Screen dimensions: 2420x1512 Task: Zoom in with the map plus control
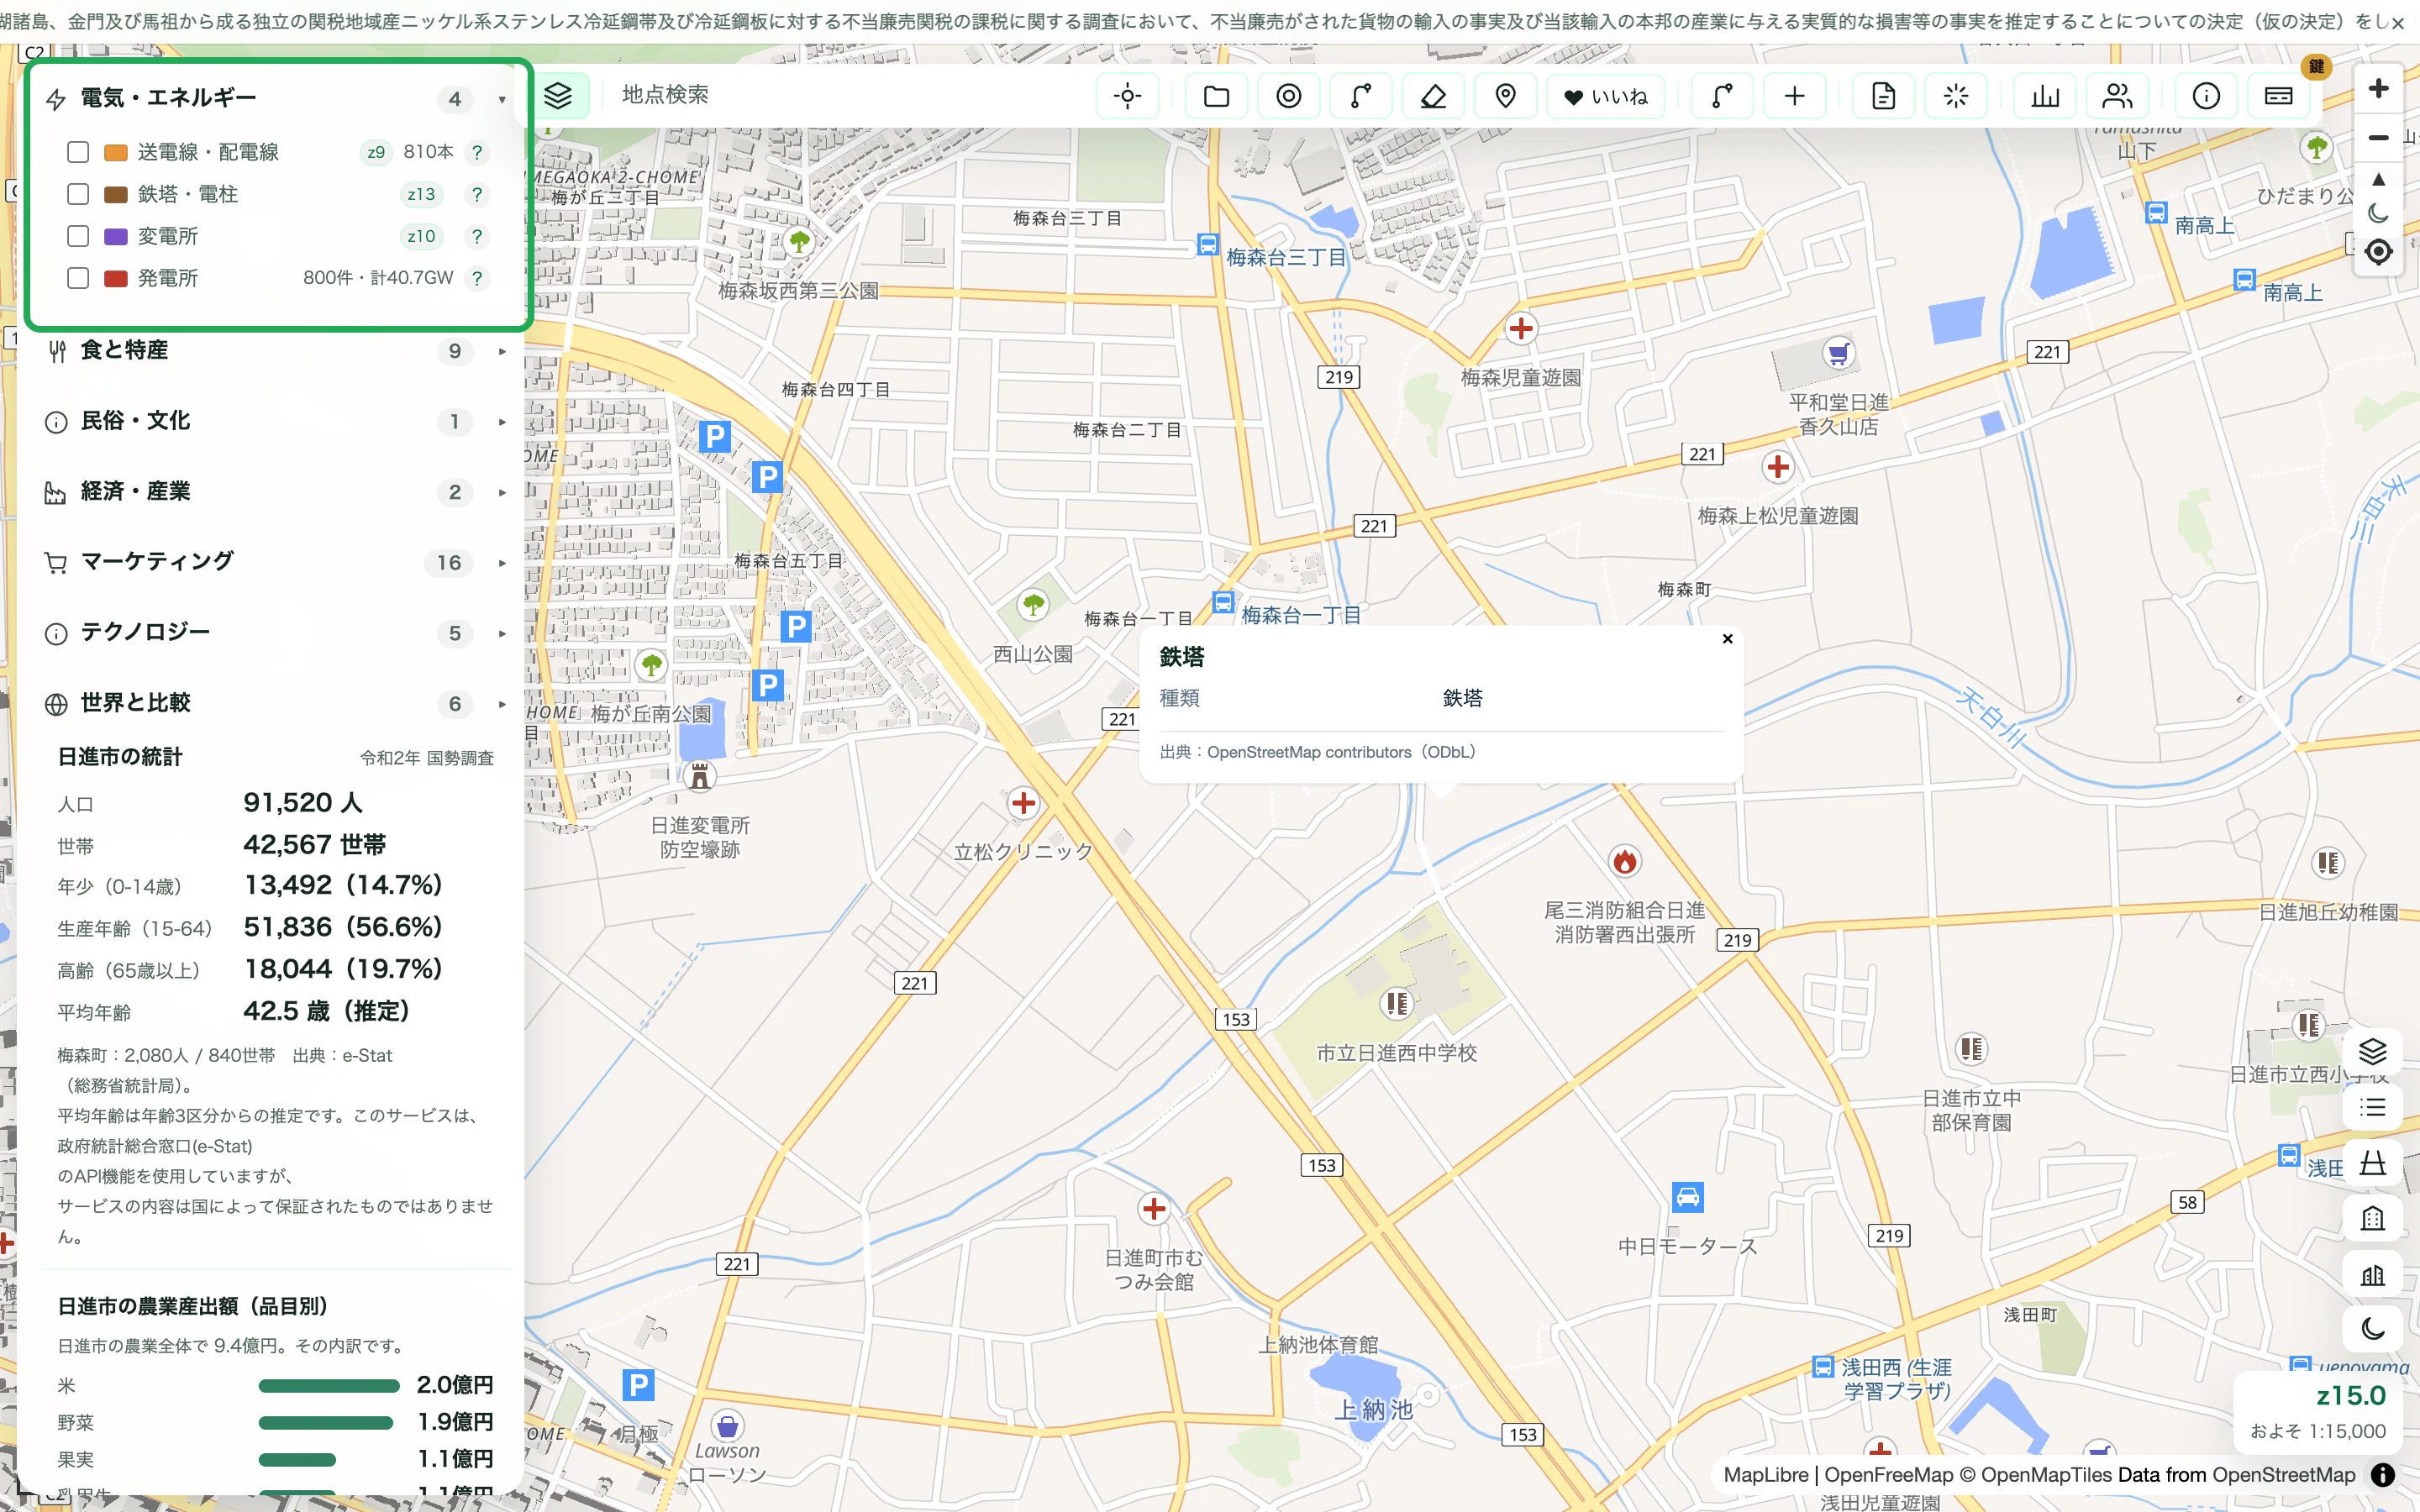pos(2379,88)
